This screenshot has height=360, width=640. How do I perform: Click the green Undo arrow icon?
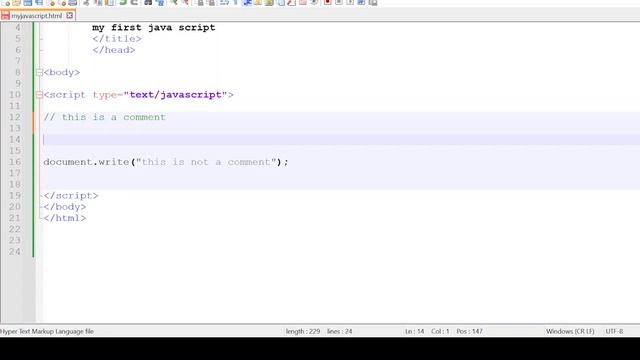(x=122, y=2)
